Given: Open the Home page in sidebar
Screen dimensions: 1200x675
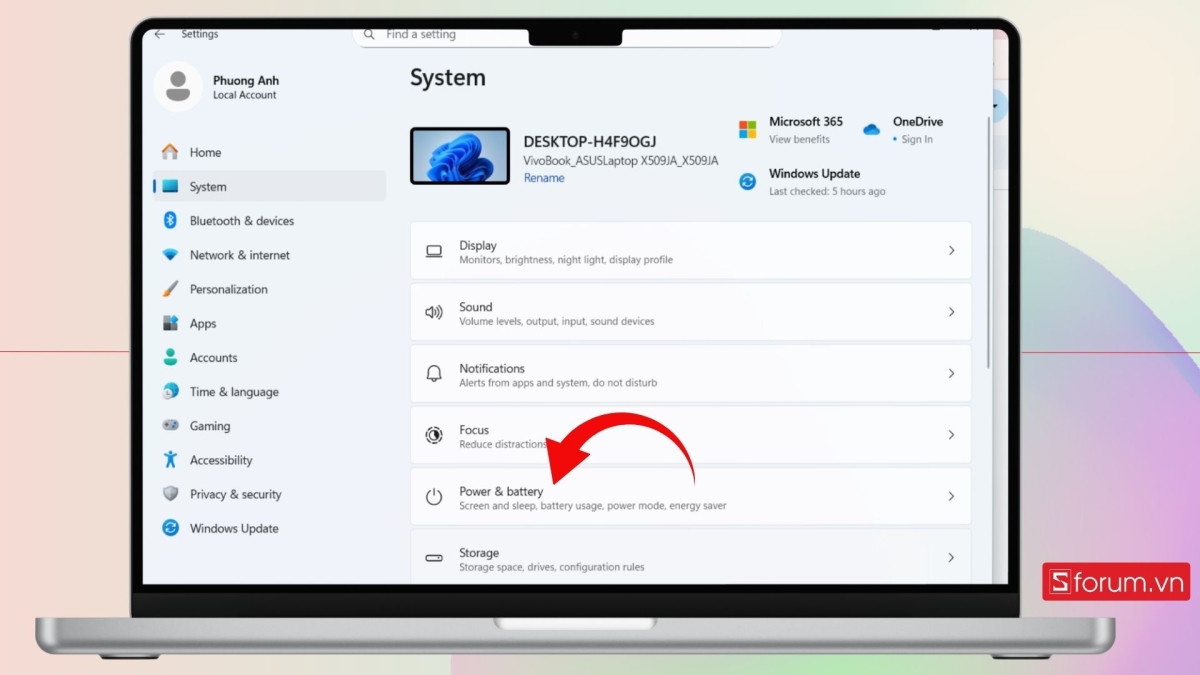Looking at the screenshot, I should 269,152.
